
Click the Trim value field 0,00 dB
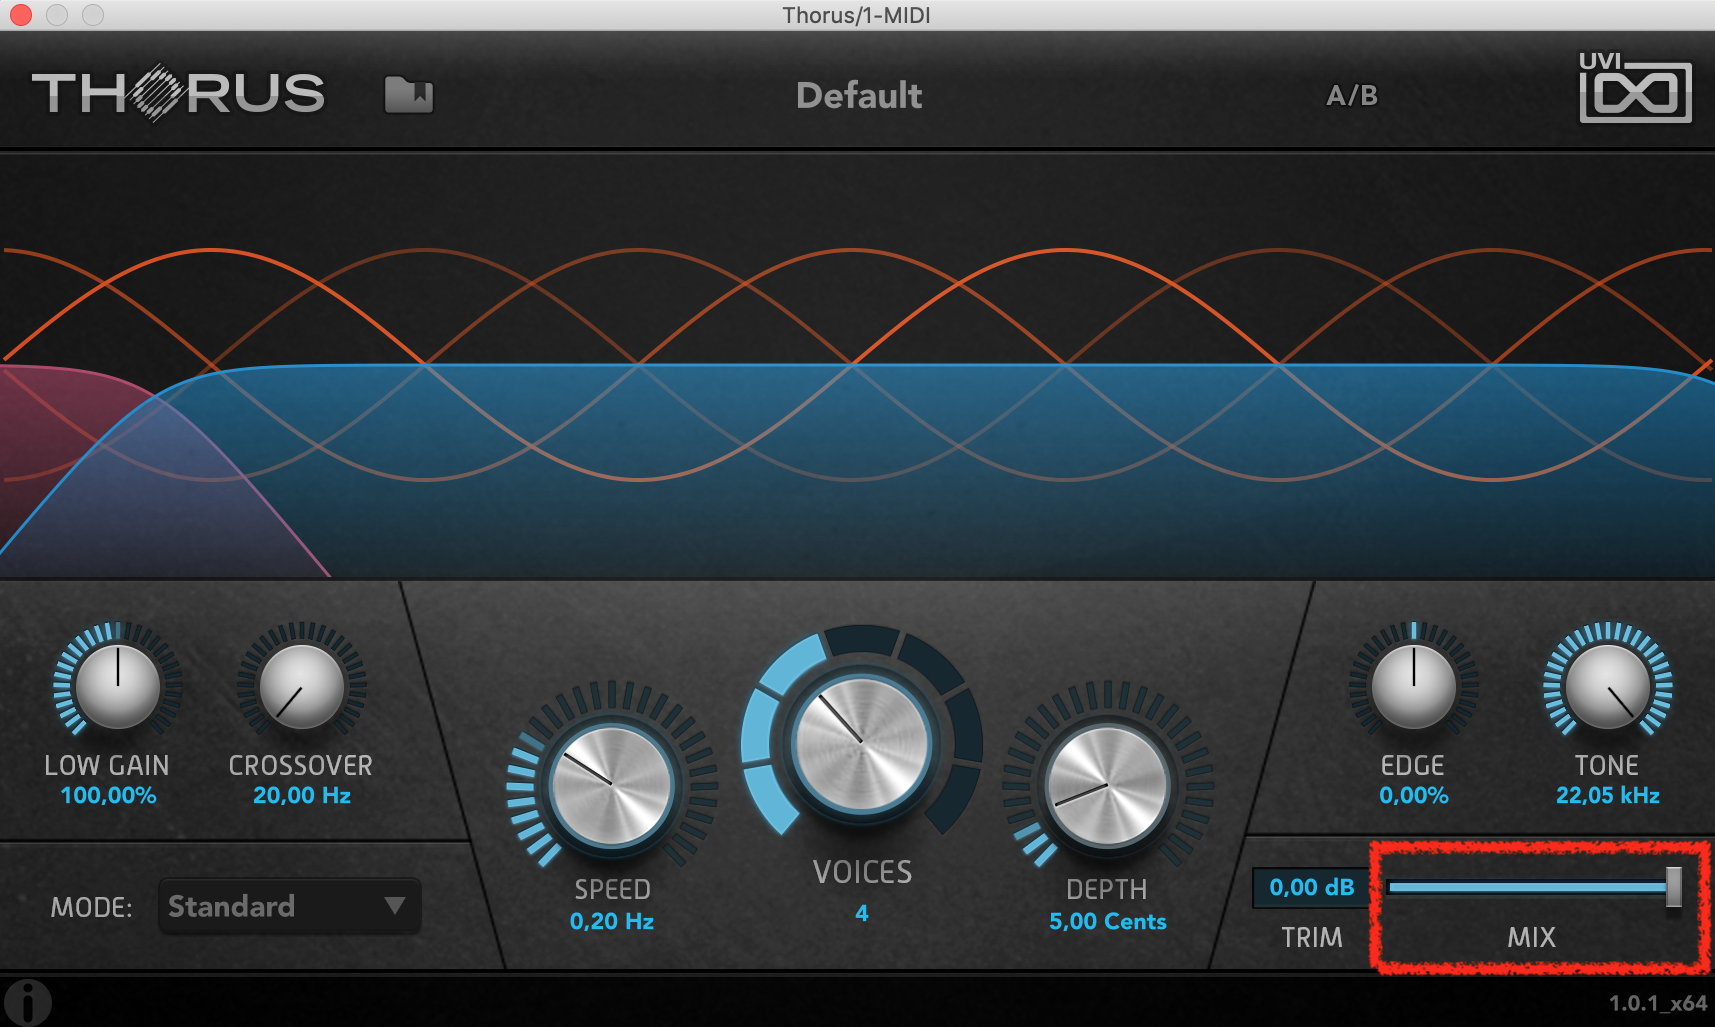(x=1312, y=887)
